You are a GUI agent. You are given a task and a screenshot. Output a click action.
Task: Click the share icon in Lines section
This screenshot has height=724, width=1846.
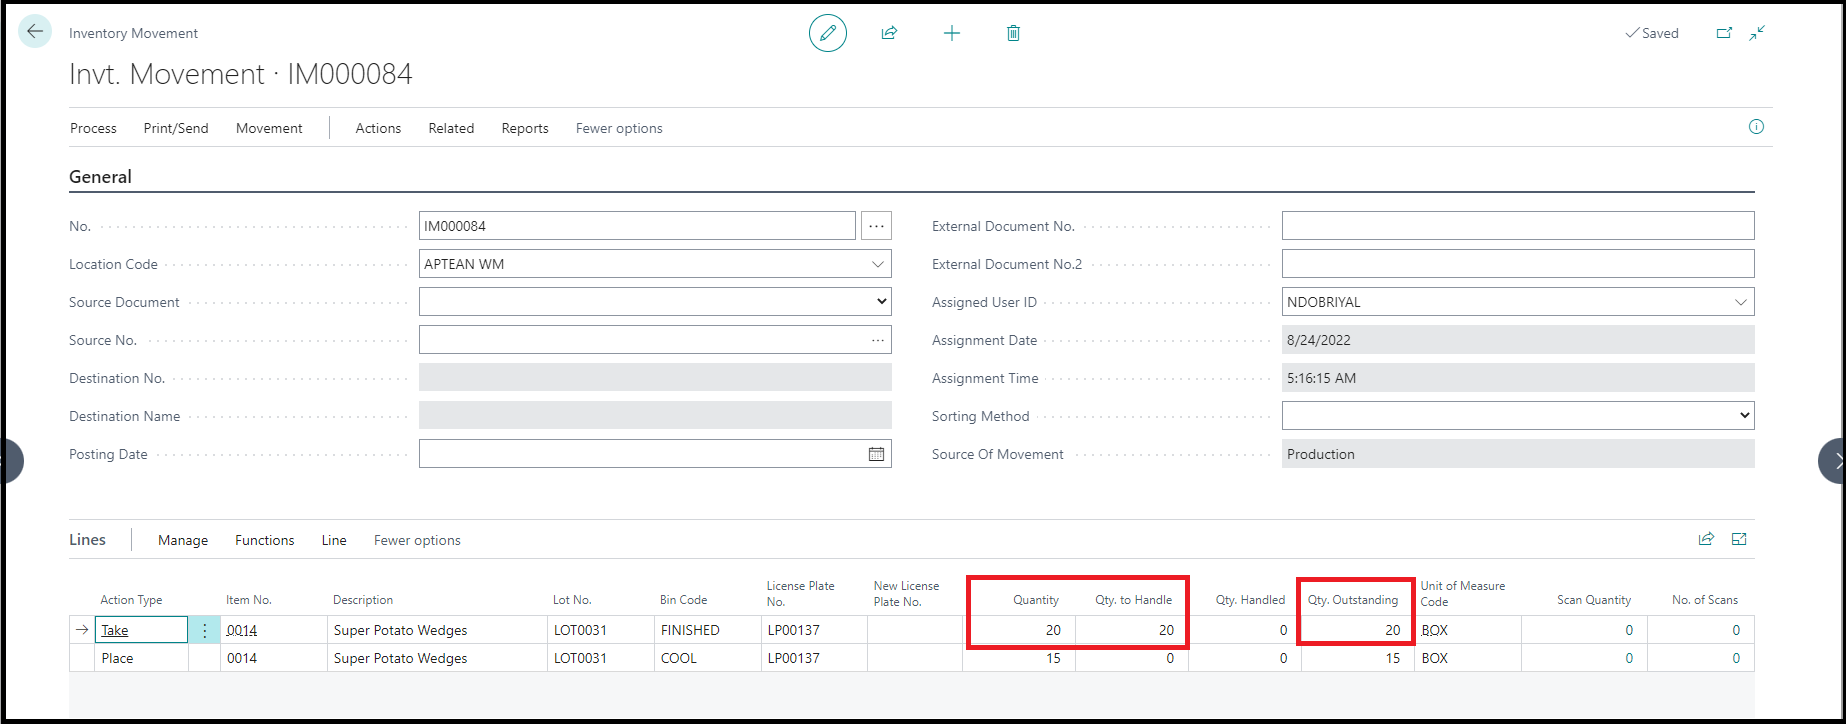pyautogui.click(x=1706, y=539)
